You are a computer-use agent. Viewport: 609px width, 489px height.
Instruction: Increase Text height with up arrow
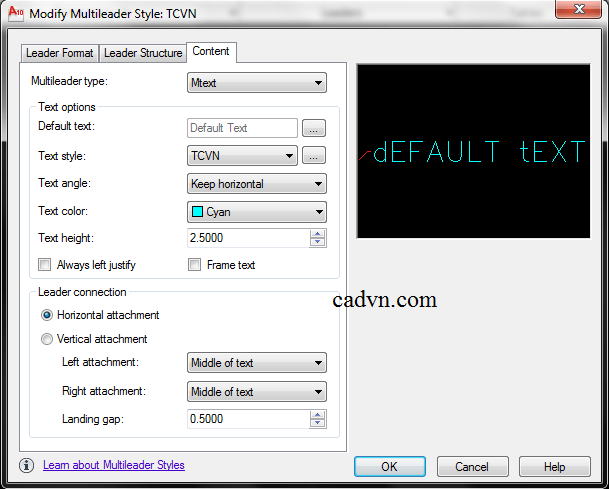pos(318,234)
